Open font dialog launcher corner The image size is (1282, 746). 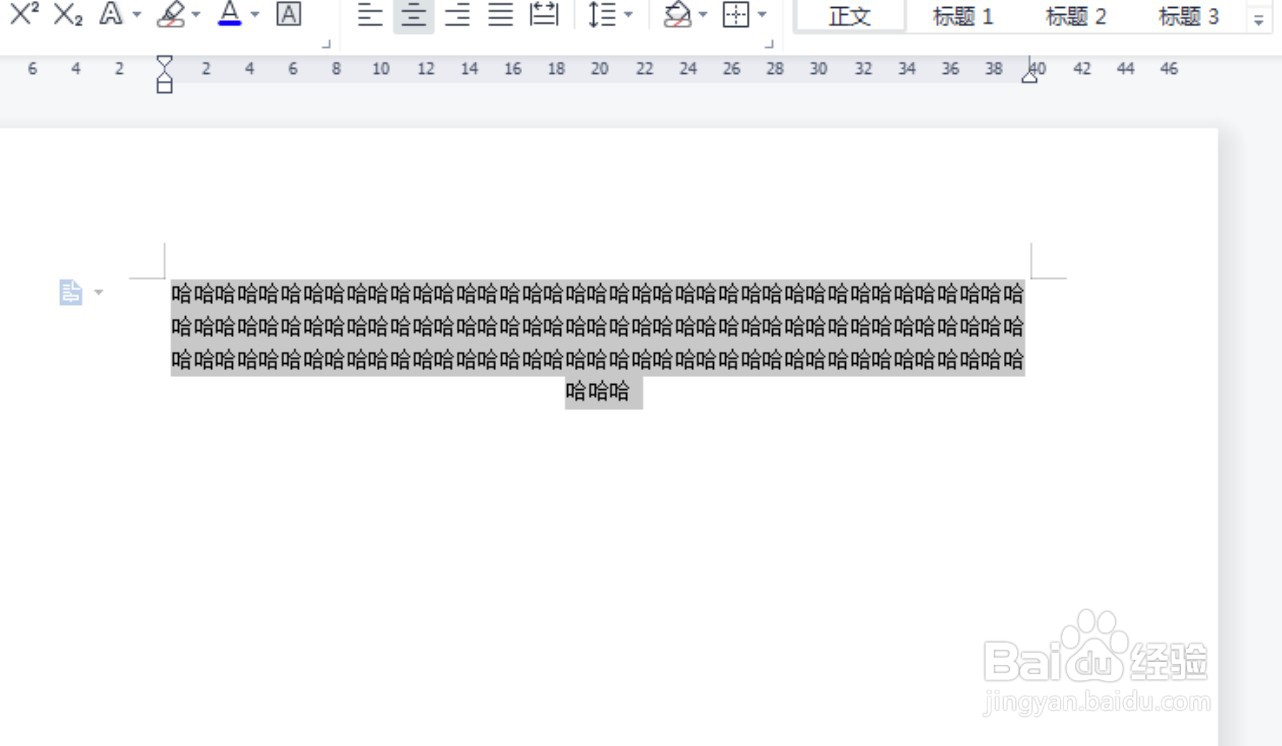[x=326, y=44]
